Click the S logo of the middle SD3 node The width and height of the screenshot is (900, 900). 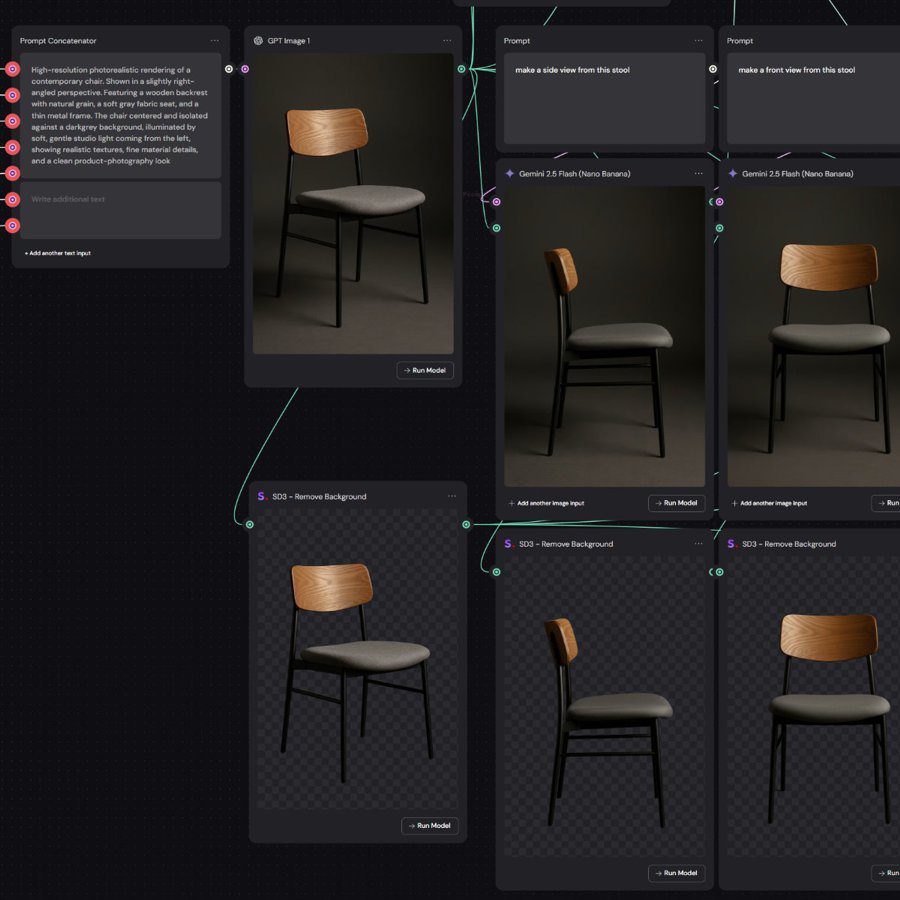[x=509, y=544]
